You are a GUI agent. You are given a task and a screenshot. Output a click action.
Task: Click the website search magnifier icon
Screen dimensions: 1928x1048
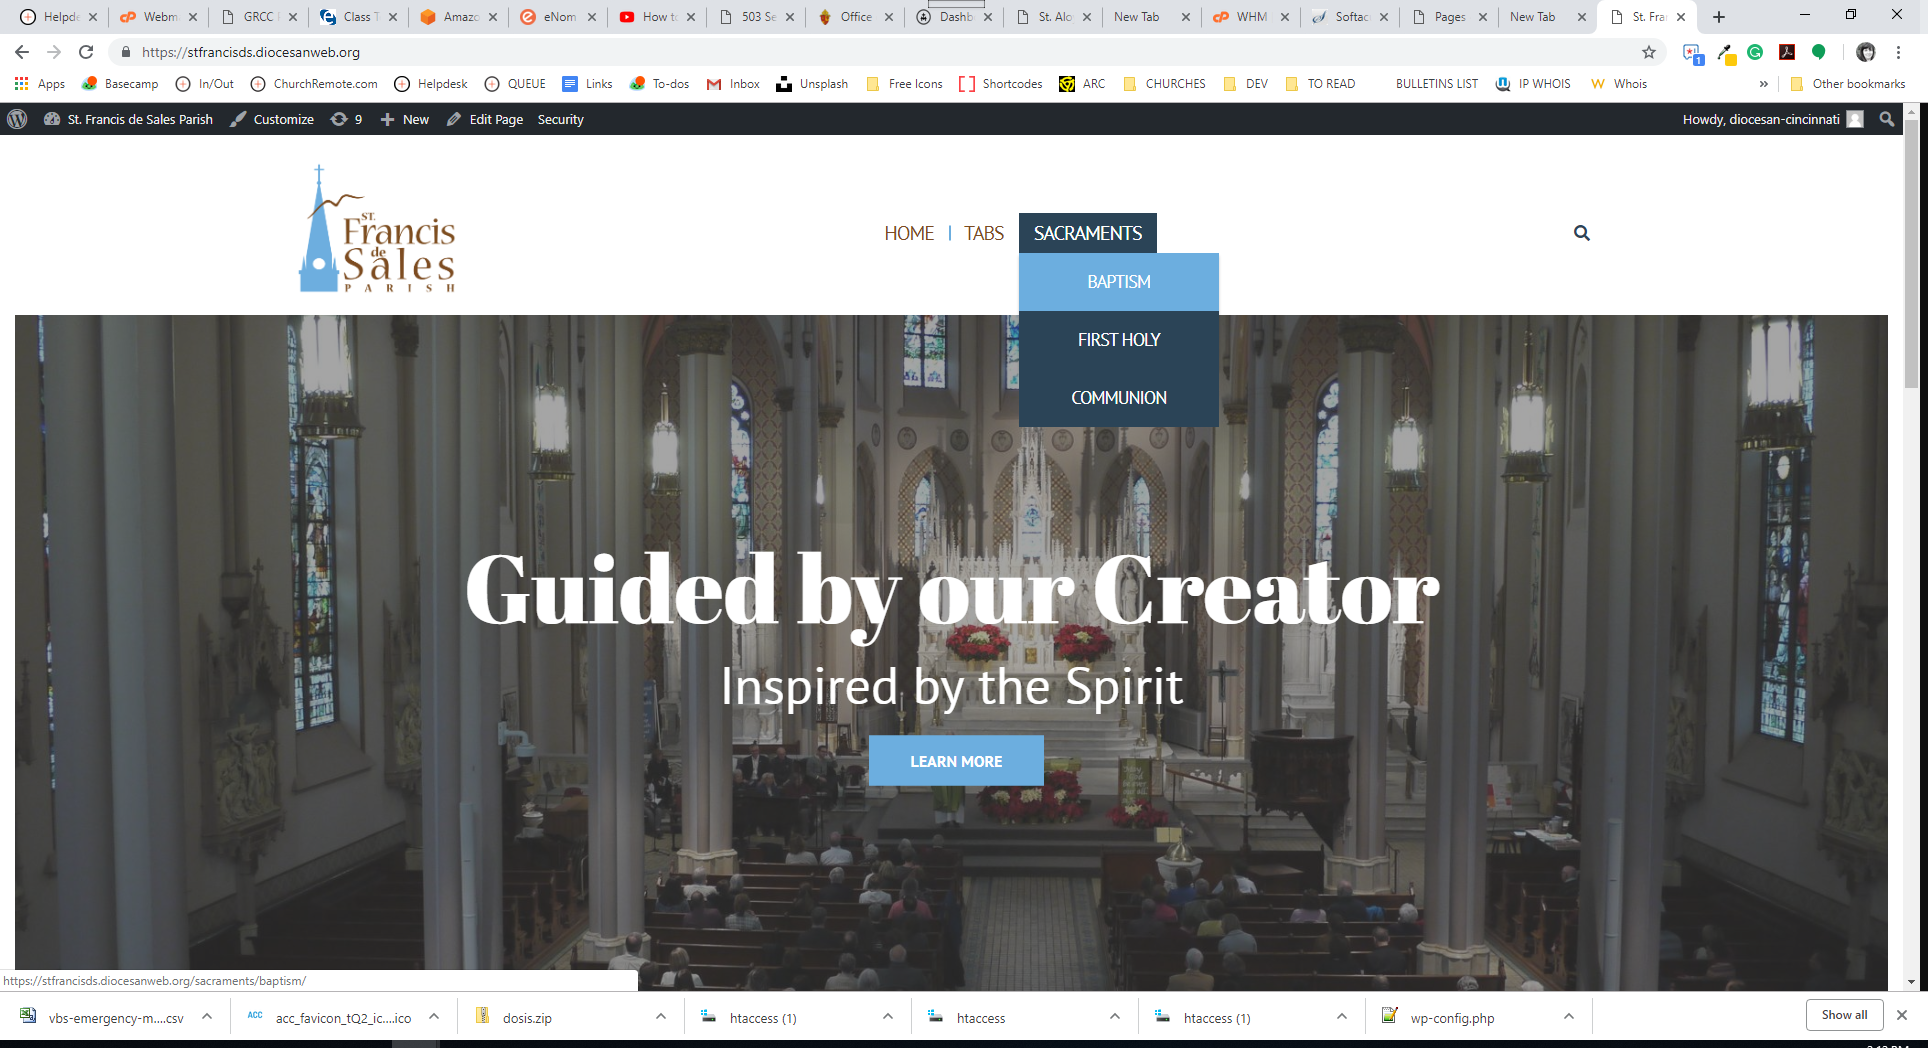[1581, 233]
